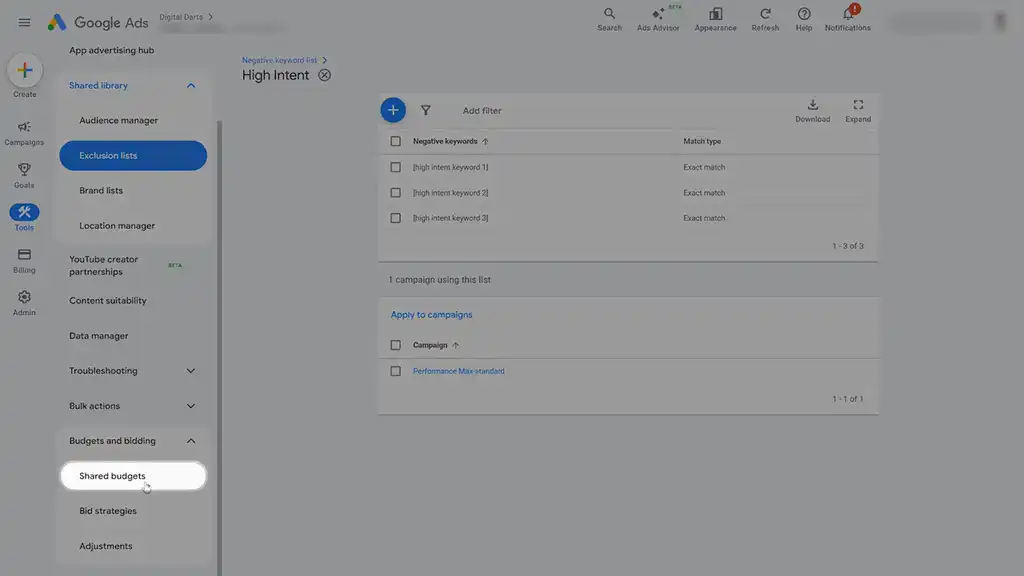Check Performance Max-standard campaign row
This screenshot has height=576, width=1024.
pyautogui.click(x=396, y=371)
